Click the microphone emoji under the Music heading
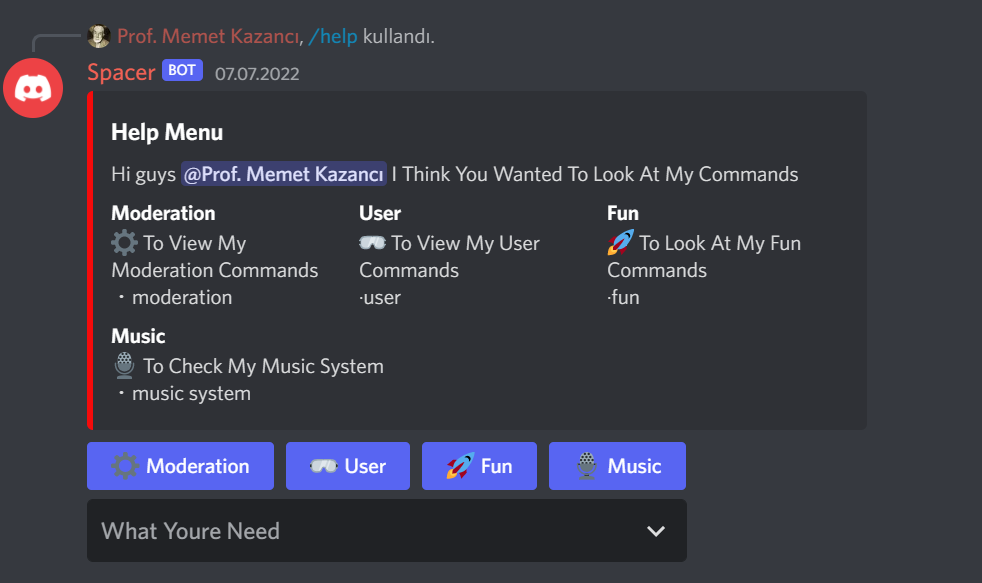 [x=123, y=365]
